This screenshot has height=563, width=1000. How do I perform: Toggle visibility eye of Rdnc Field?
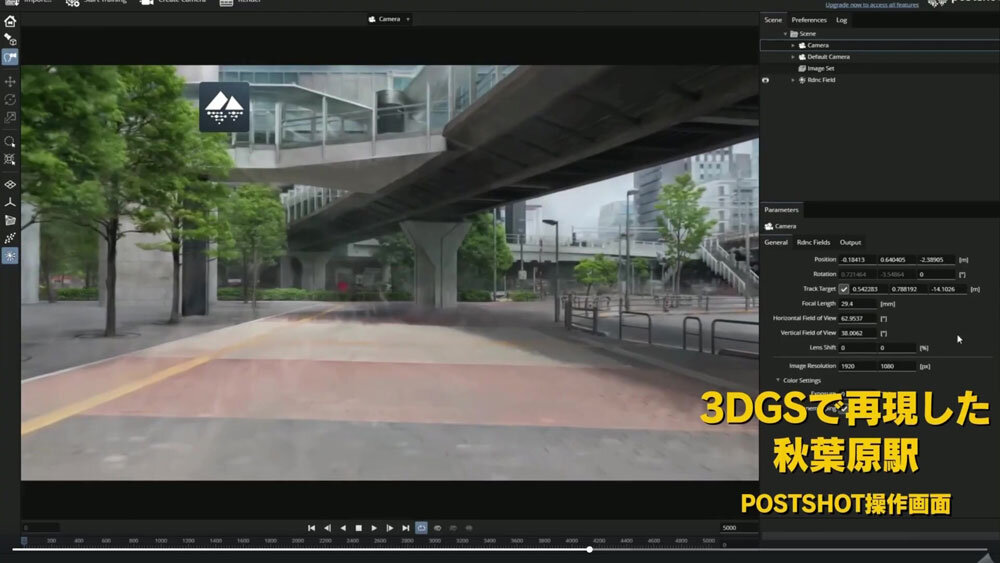[x=766, y=80]
